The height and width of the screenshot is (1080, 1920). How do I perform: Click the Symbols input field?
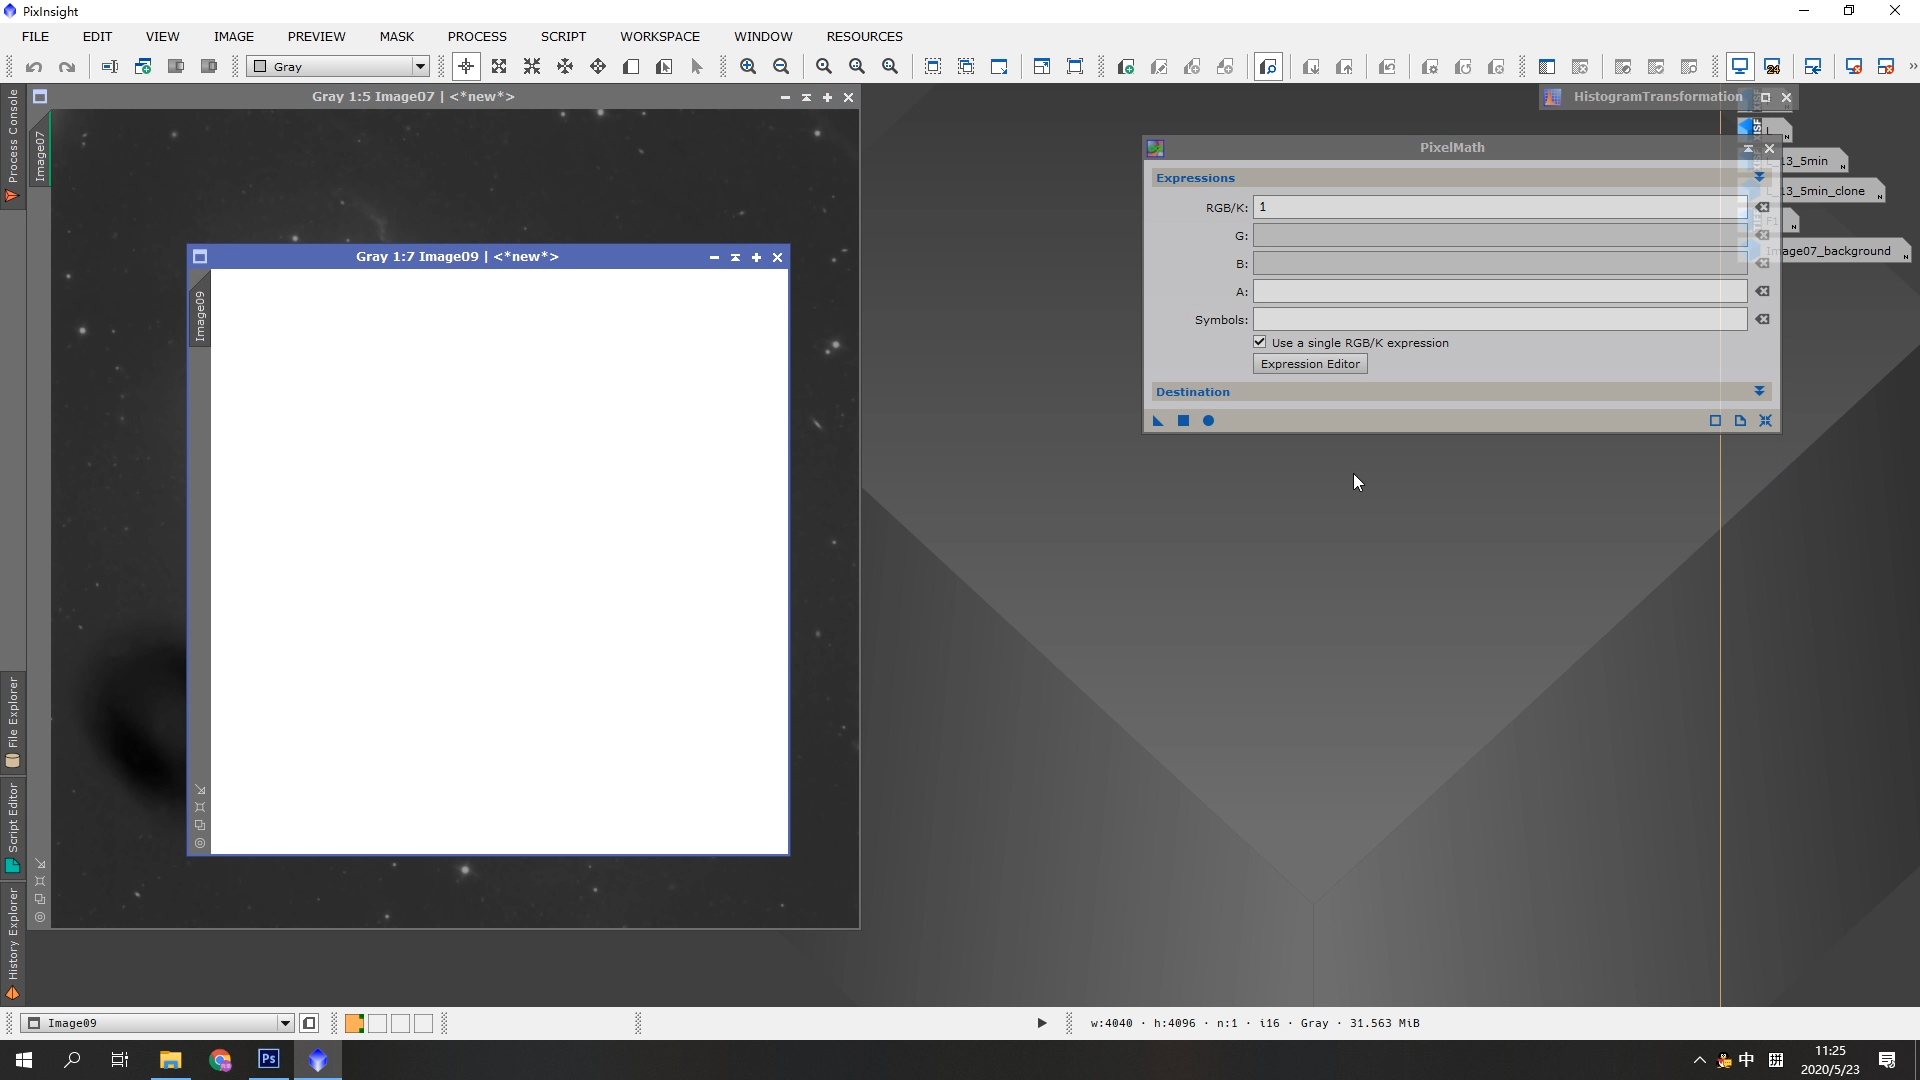1500,319
